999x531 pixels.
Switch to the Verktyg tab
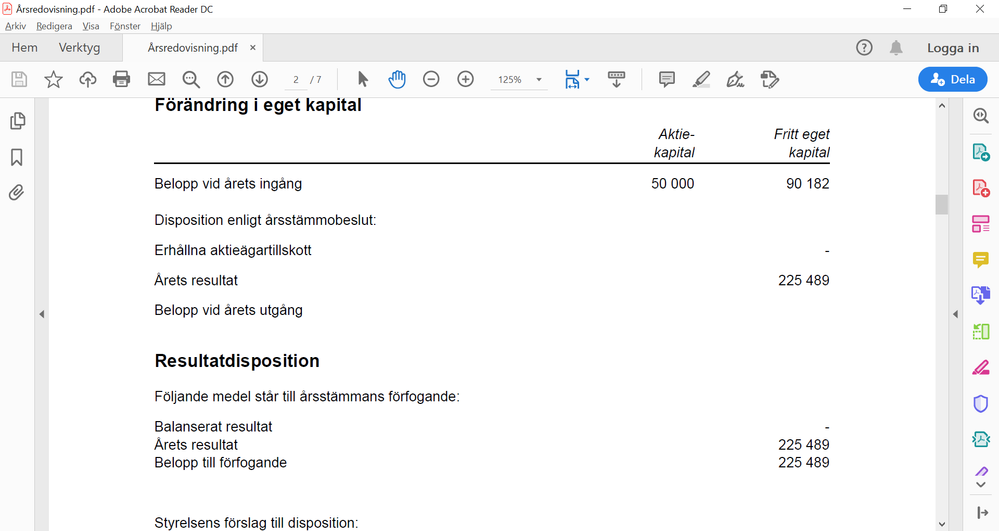coord(79,48)
